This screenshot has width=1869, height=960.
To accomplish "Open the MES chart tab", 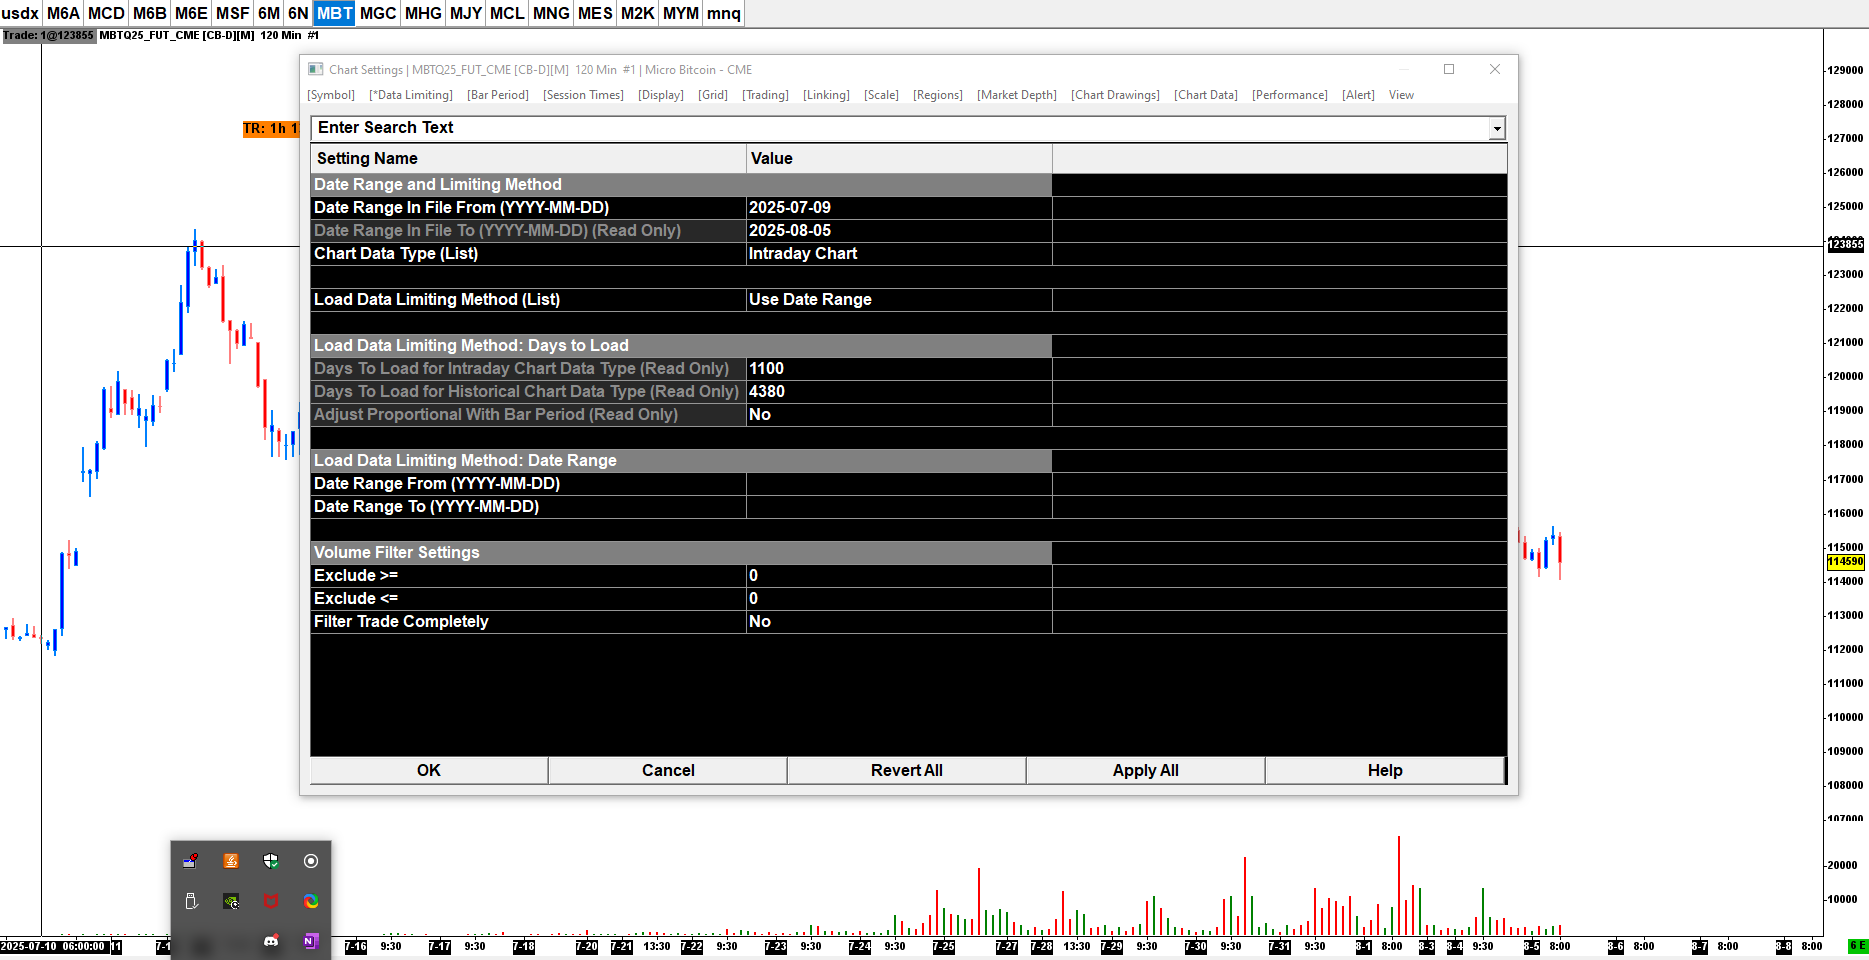I will pyautogui.click(x=595, y=13).
